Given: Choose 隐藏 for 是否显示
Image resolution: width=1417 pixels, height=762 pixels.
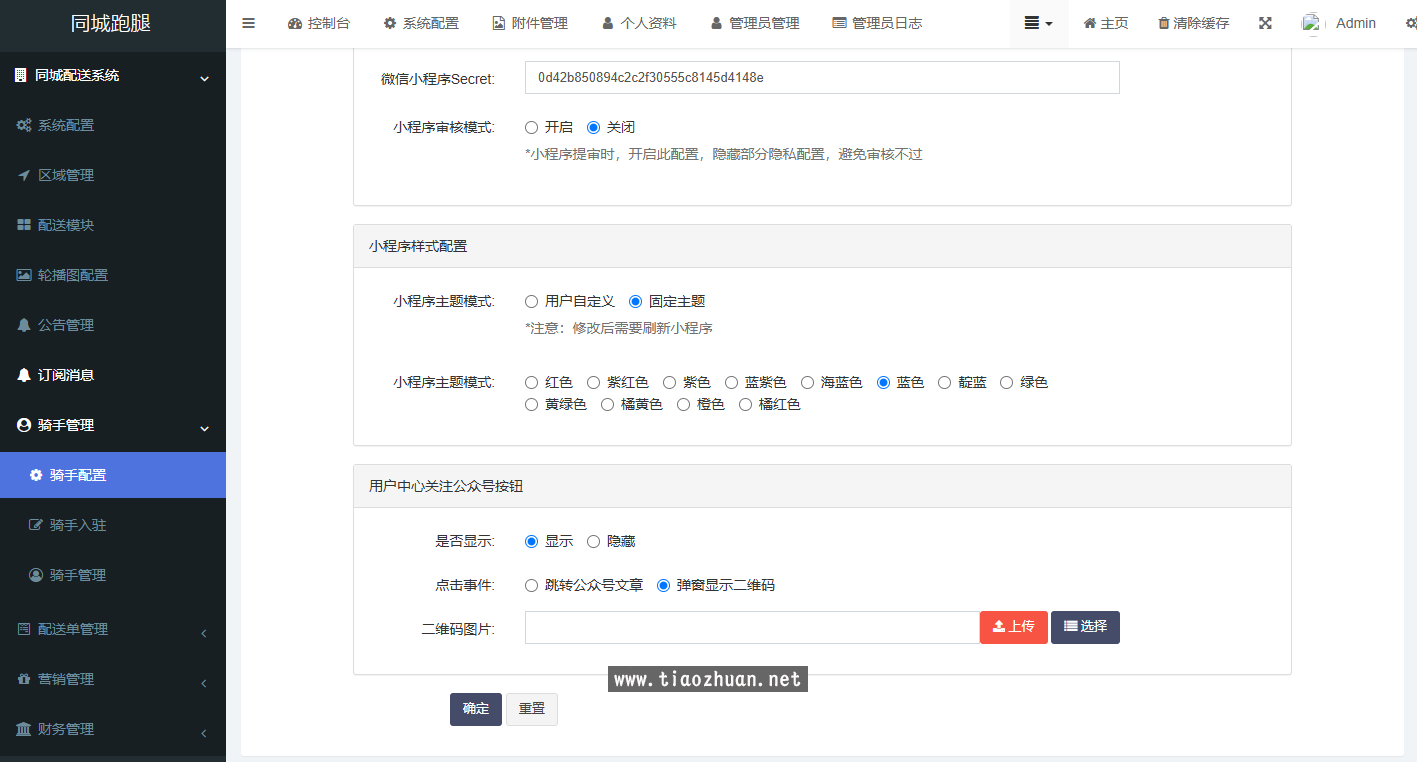Looking at the screenshot, I should 594,542.
